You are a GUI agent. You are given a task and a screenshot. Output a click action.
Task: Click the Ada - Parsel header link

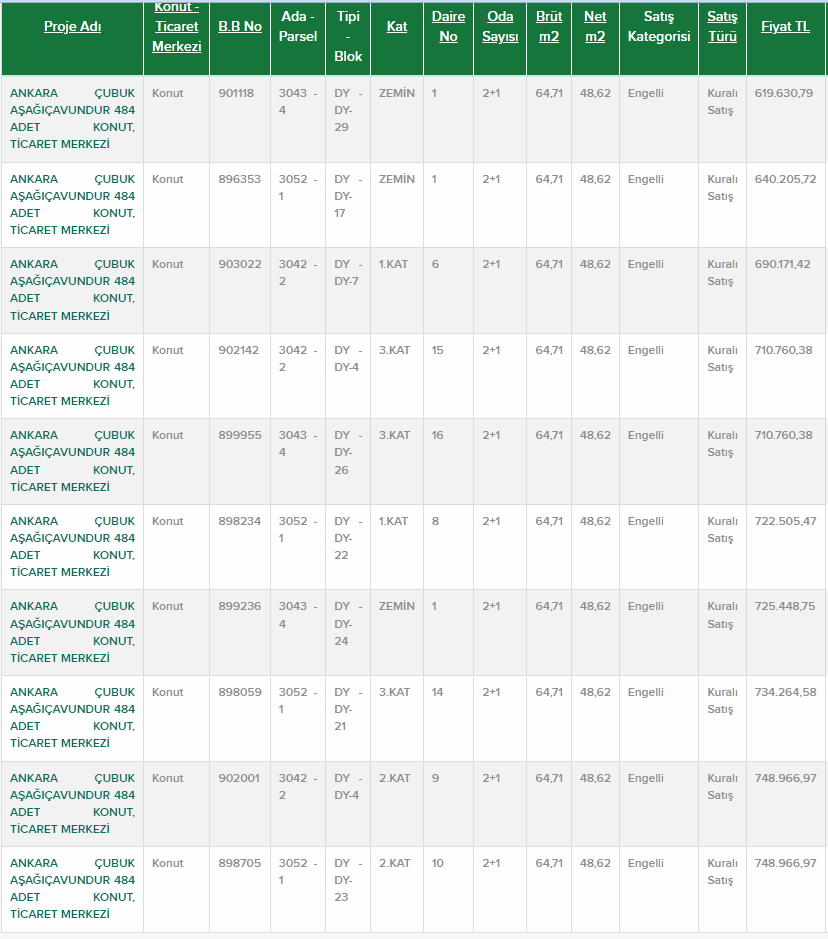[x=298, y=27]
